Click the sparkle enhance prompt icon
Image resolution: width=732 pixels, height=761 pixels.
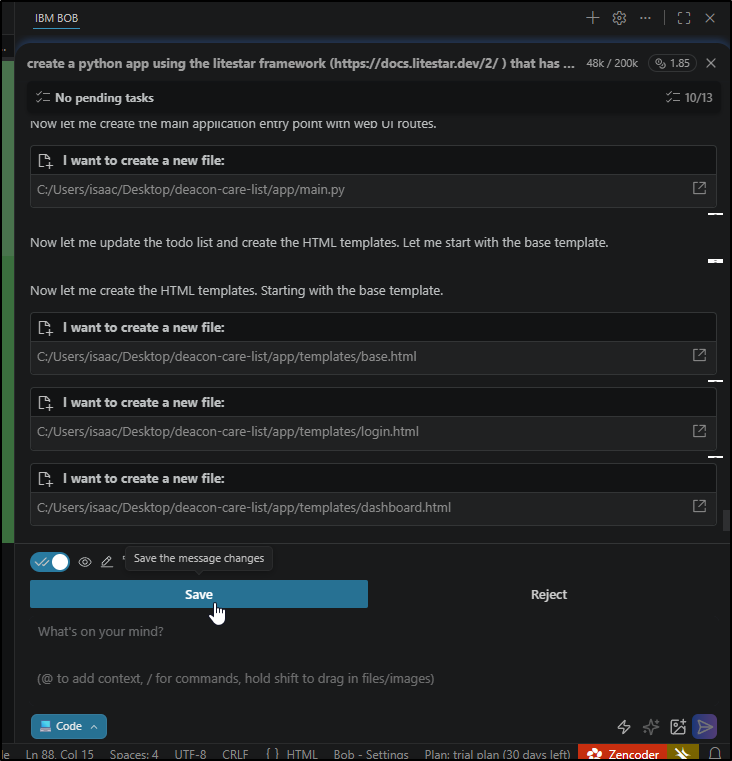tap(651, 727)
